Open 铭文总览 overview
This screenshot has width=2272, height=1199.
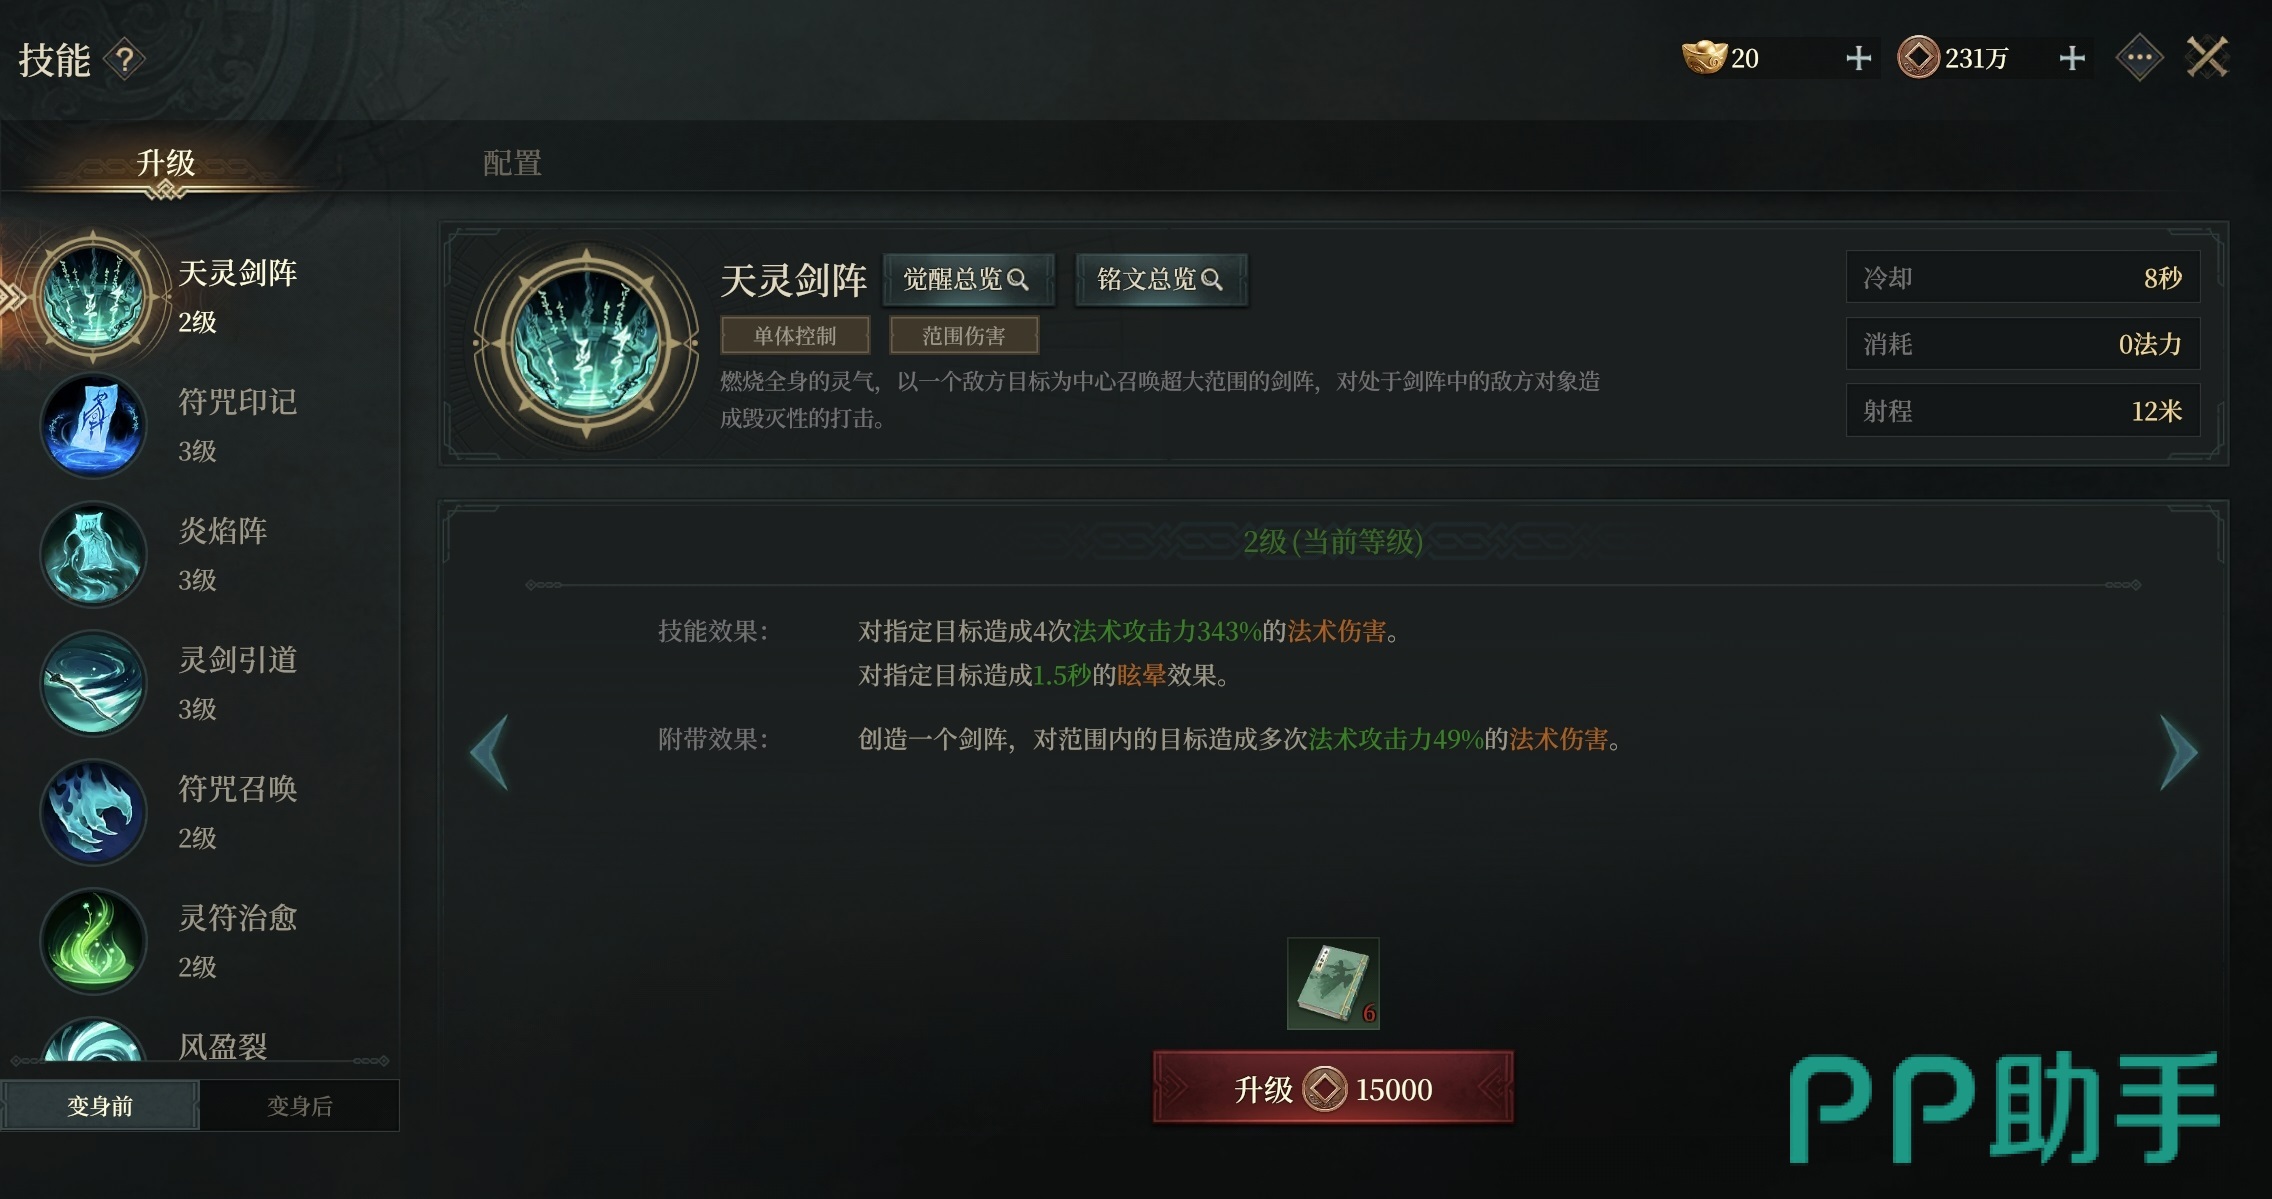(1161, 279)
